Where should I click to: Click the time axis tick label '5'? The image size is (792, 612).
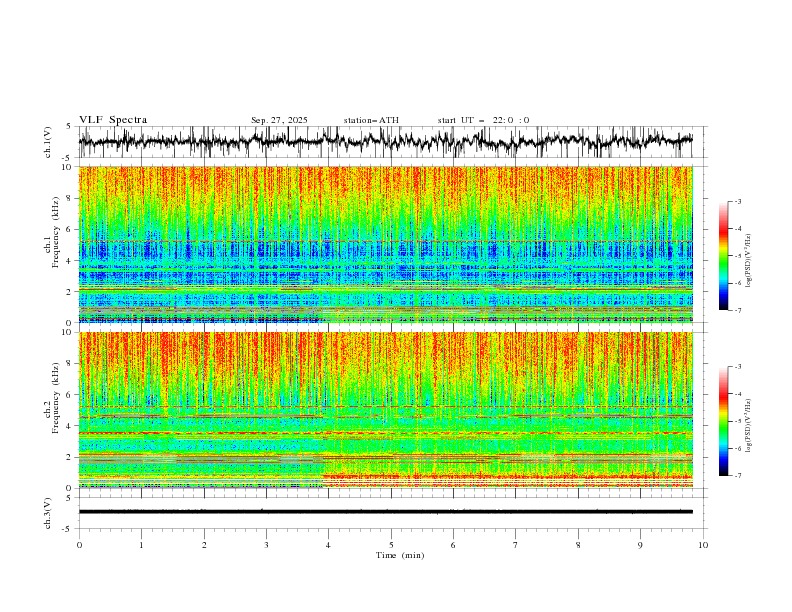[391, 545]
